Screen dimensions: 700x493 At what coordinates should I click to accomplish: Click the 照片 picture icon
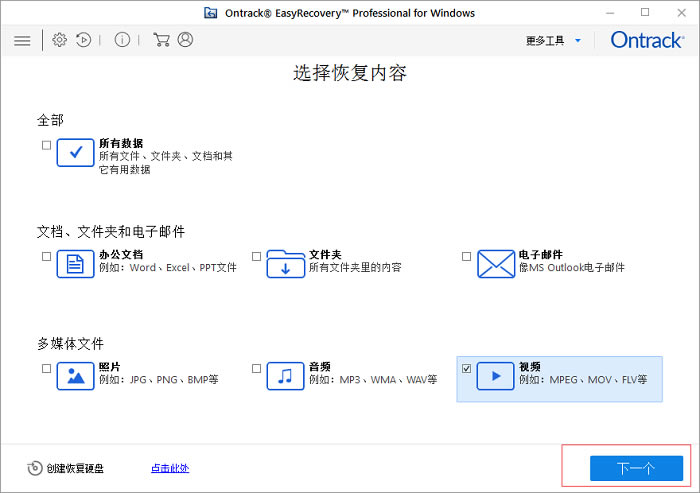tap(75, 376)
